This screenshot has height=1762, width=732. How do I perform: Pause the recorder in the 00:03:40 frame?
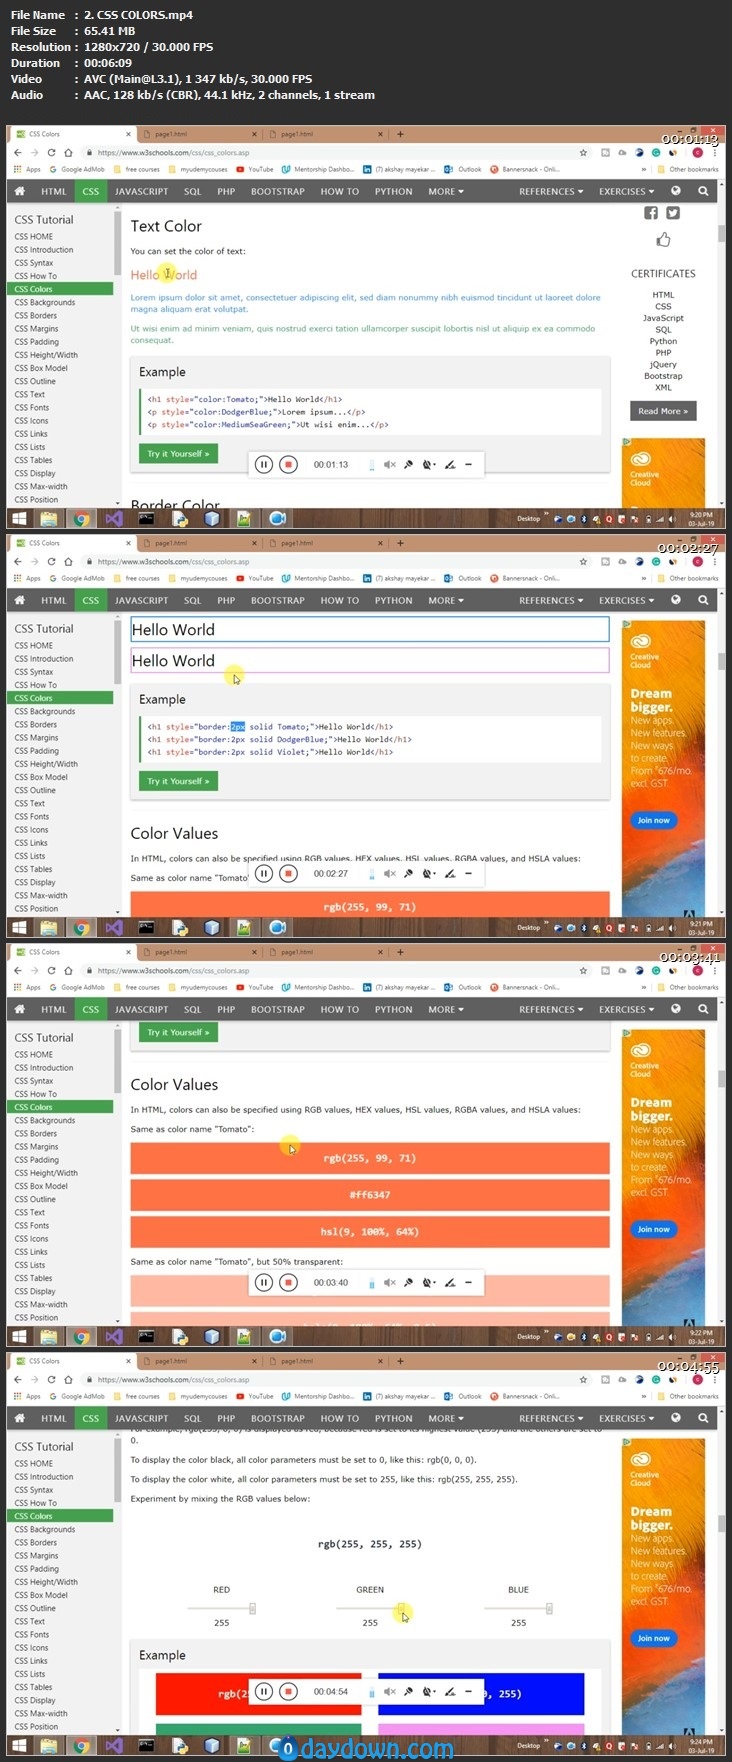coord(263,1282)
